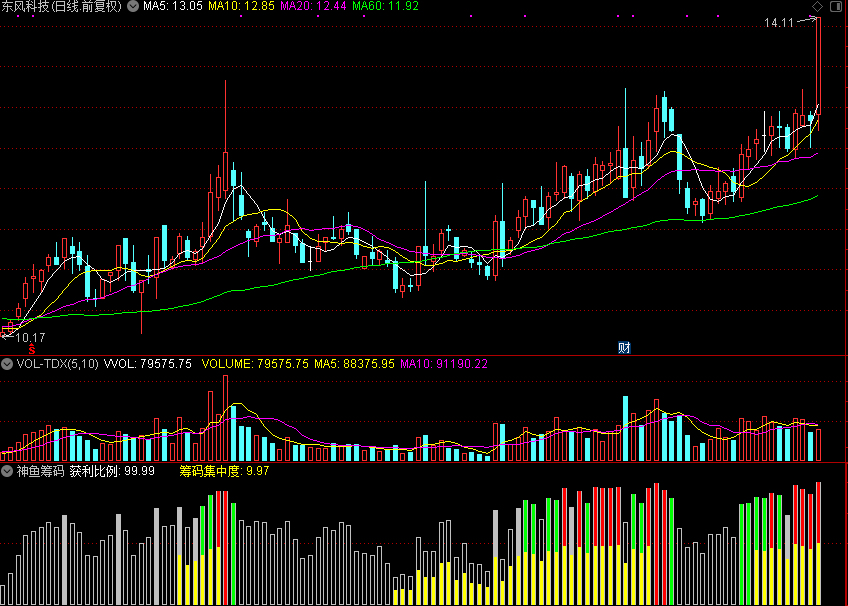This screenshot has height=606, width=848.
Task: Click the 10.17 low price label
Action: [30, 338]
